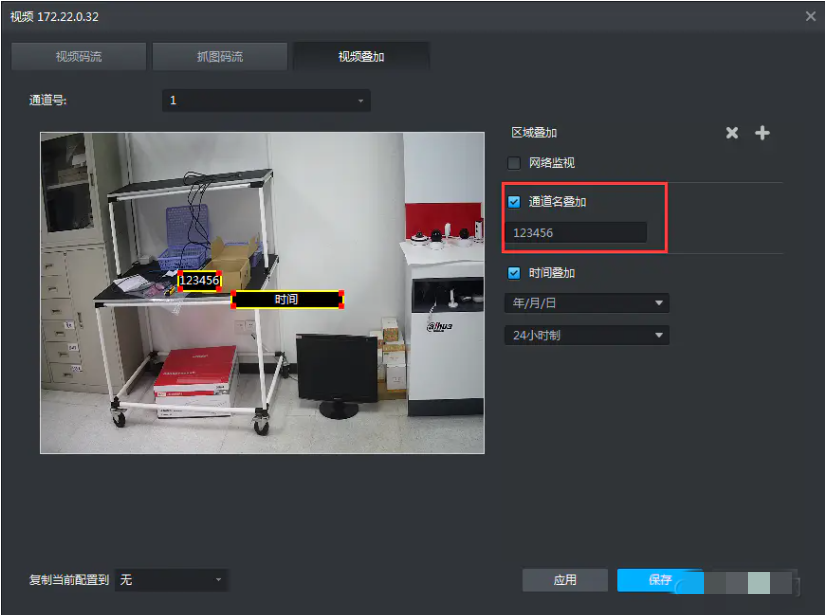Expand the 24小时制 time format dropdown
The width and height of the screenshot is (825, 615).
(x=586, y=335)
